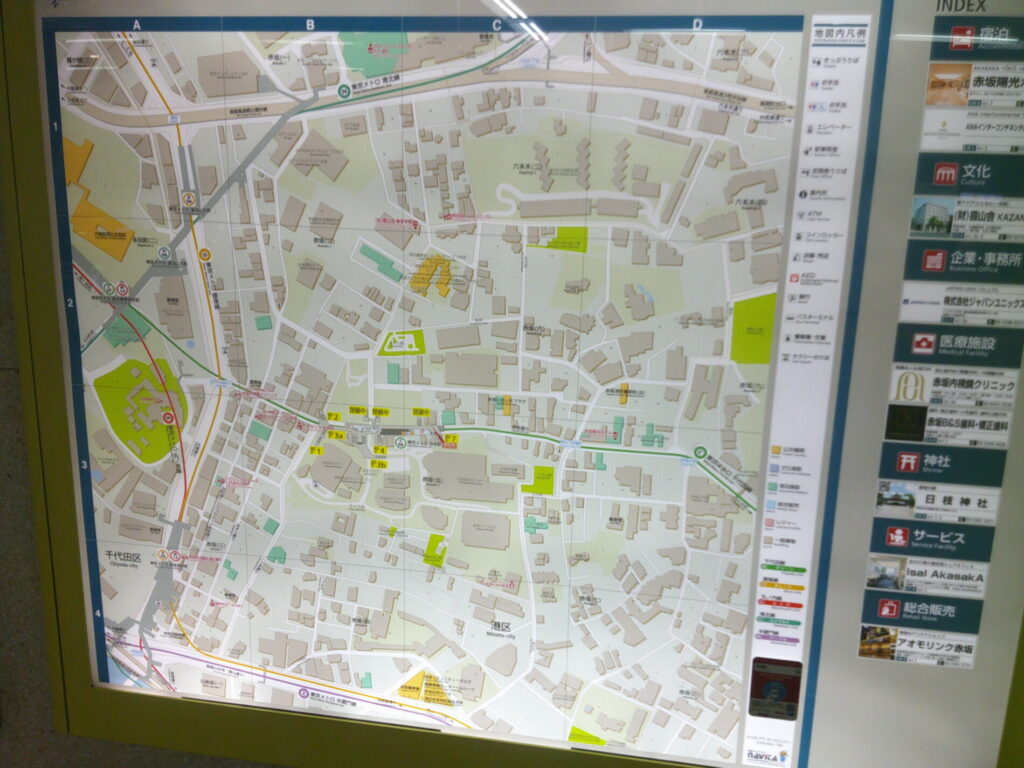Viewport: 1024px width, 768px height.
Task: Click column header D on map grid
Action: pyautogui.click(x=697, y=24)
